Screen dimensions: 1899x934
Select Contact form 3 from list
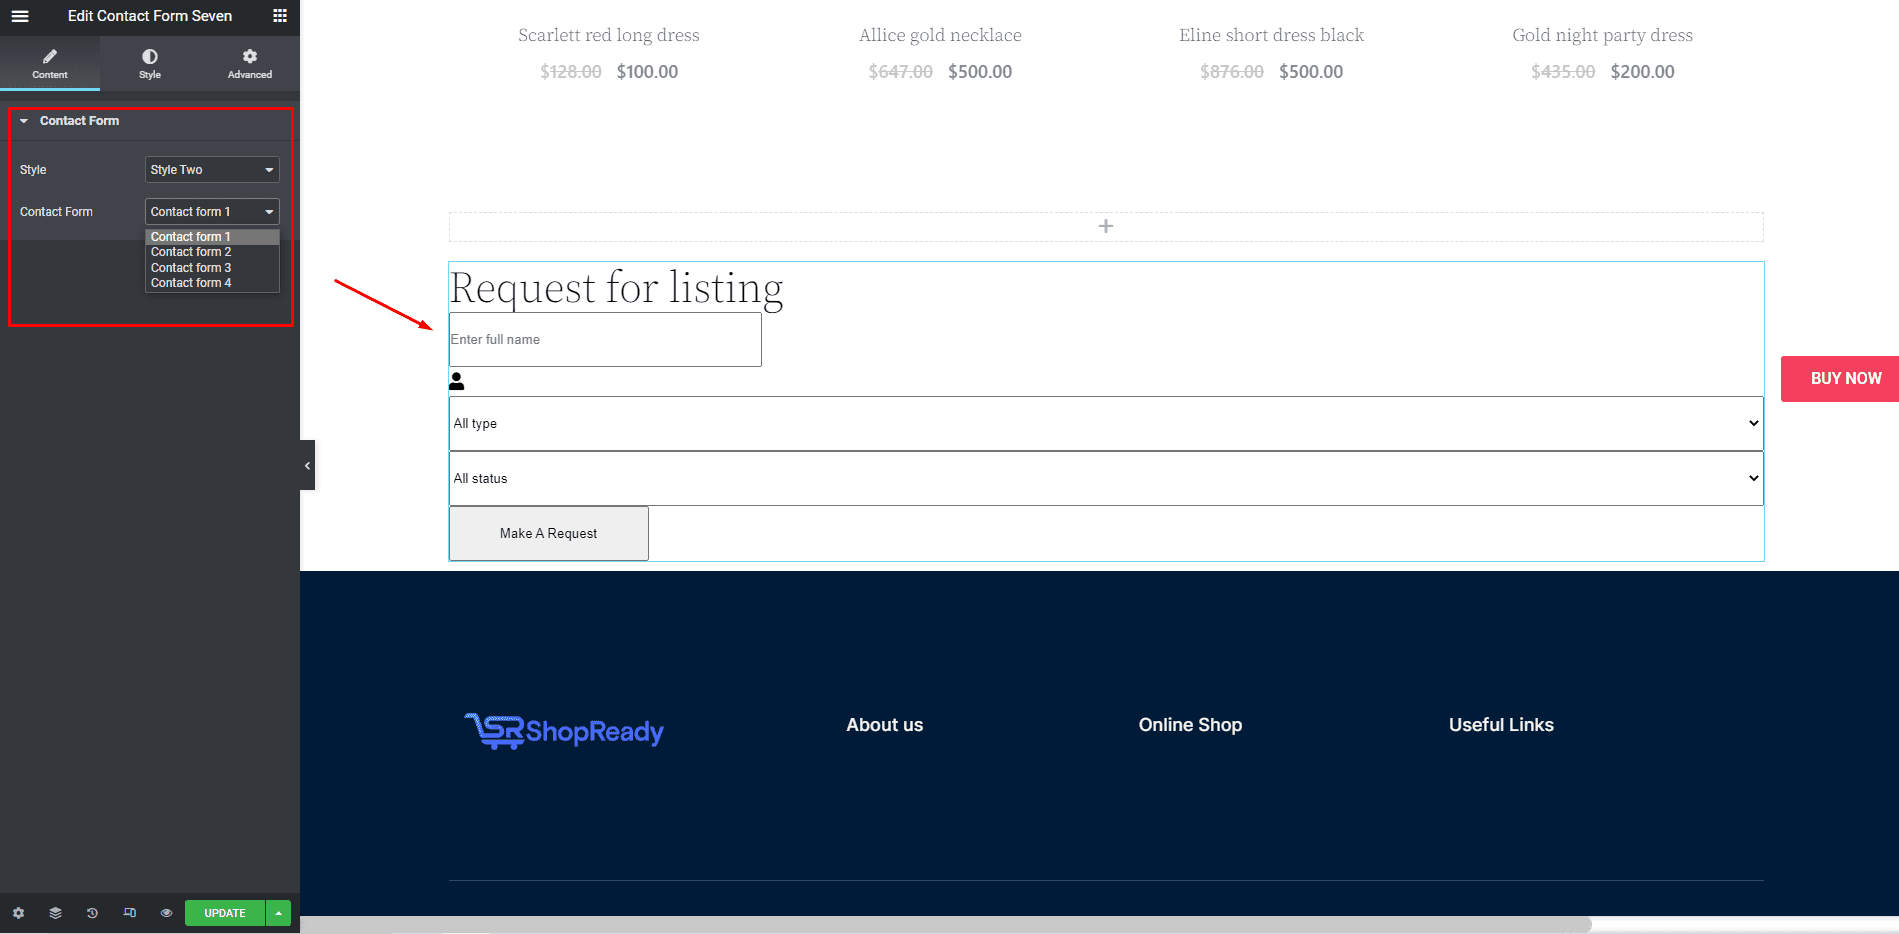tap(191, 268)
